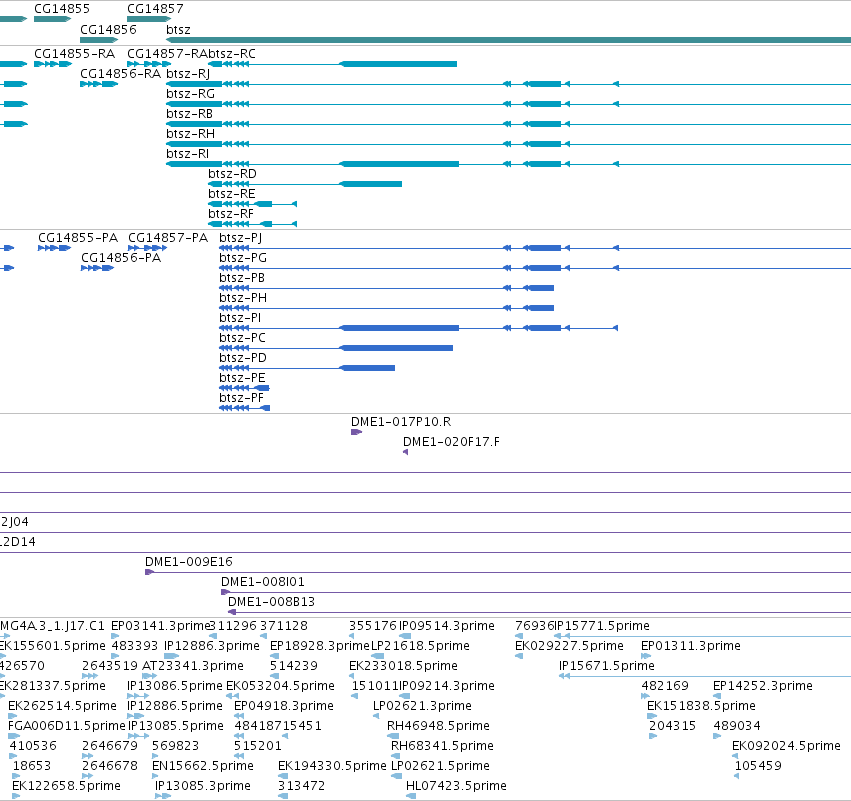Click EST label EK155601.5prime

[53, 646]
